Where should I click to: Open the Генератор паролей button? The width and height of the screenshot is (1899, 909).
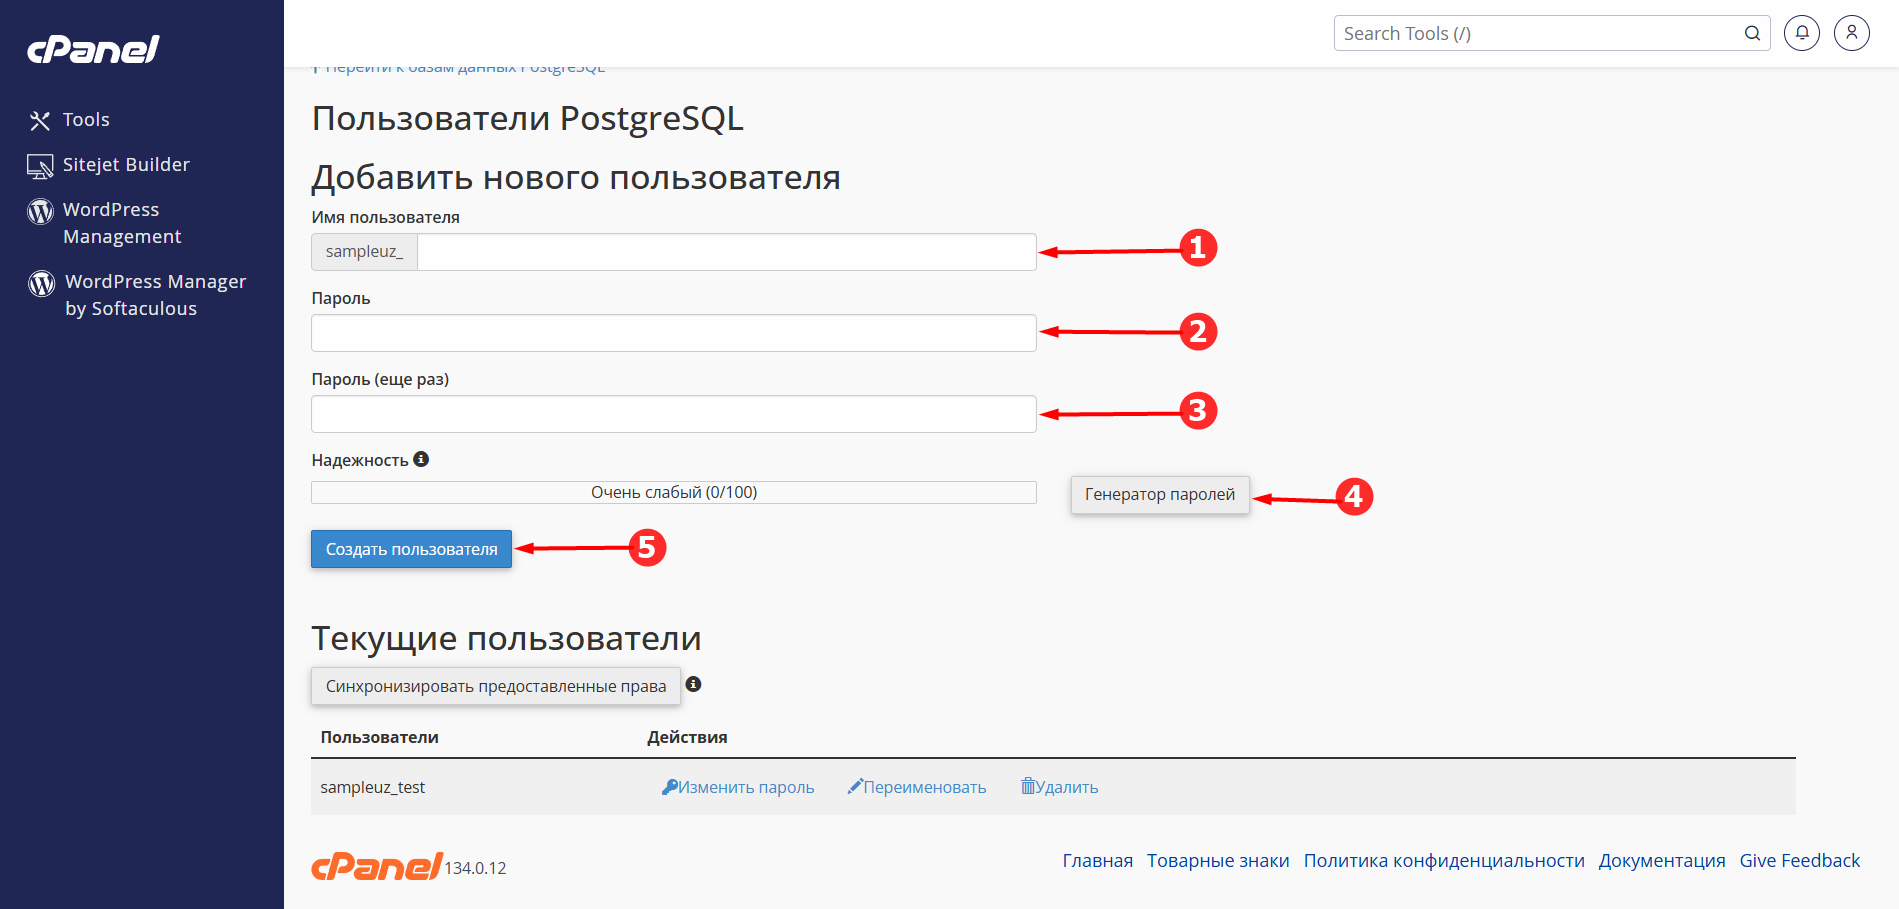coord(1160,494)
